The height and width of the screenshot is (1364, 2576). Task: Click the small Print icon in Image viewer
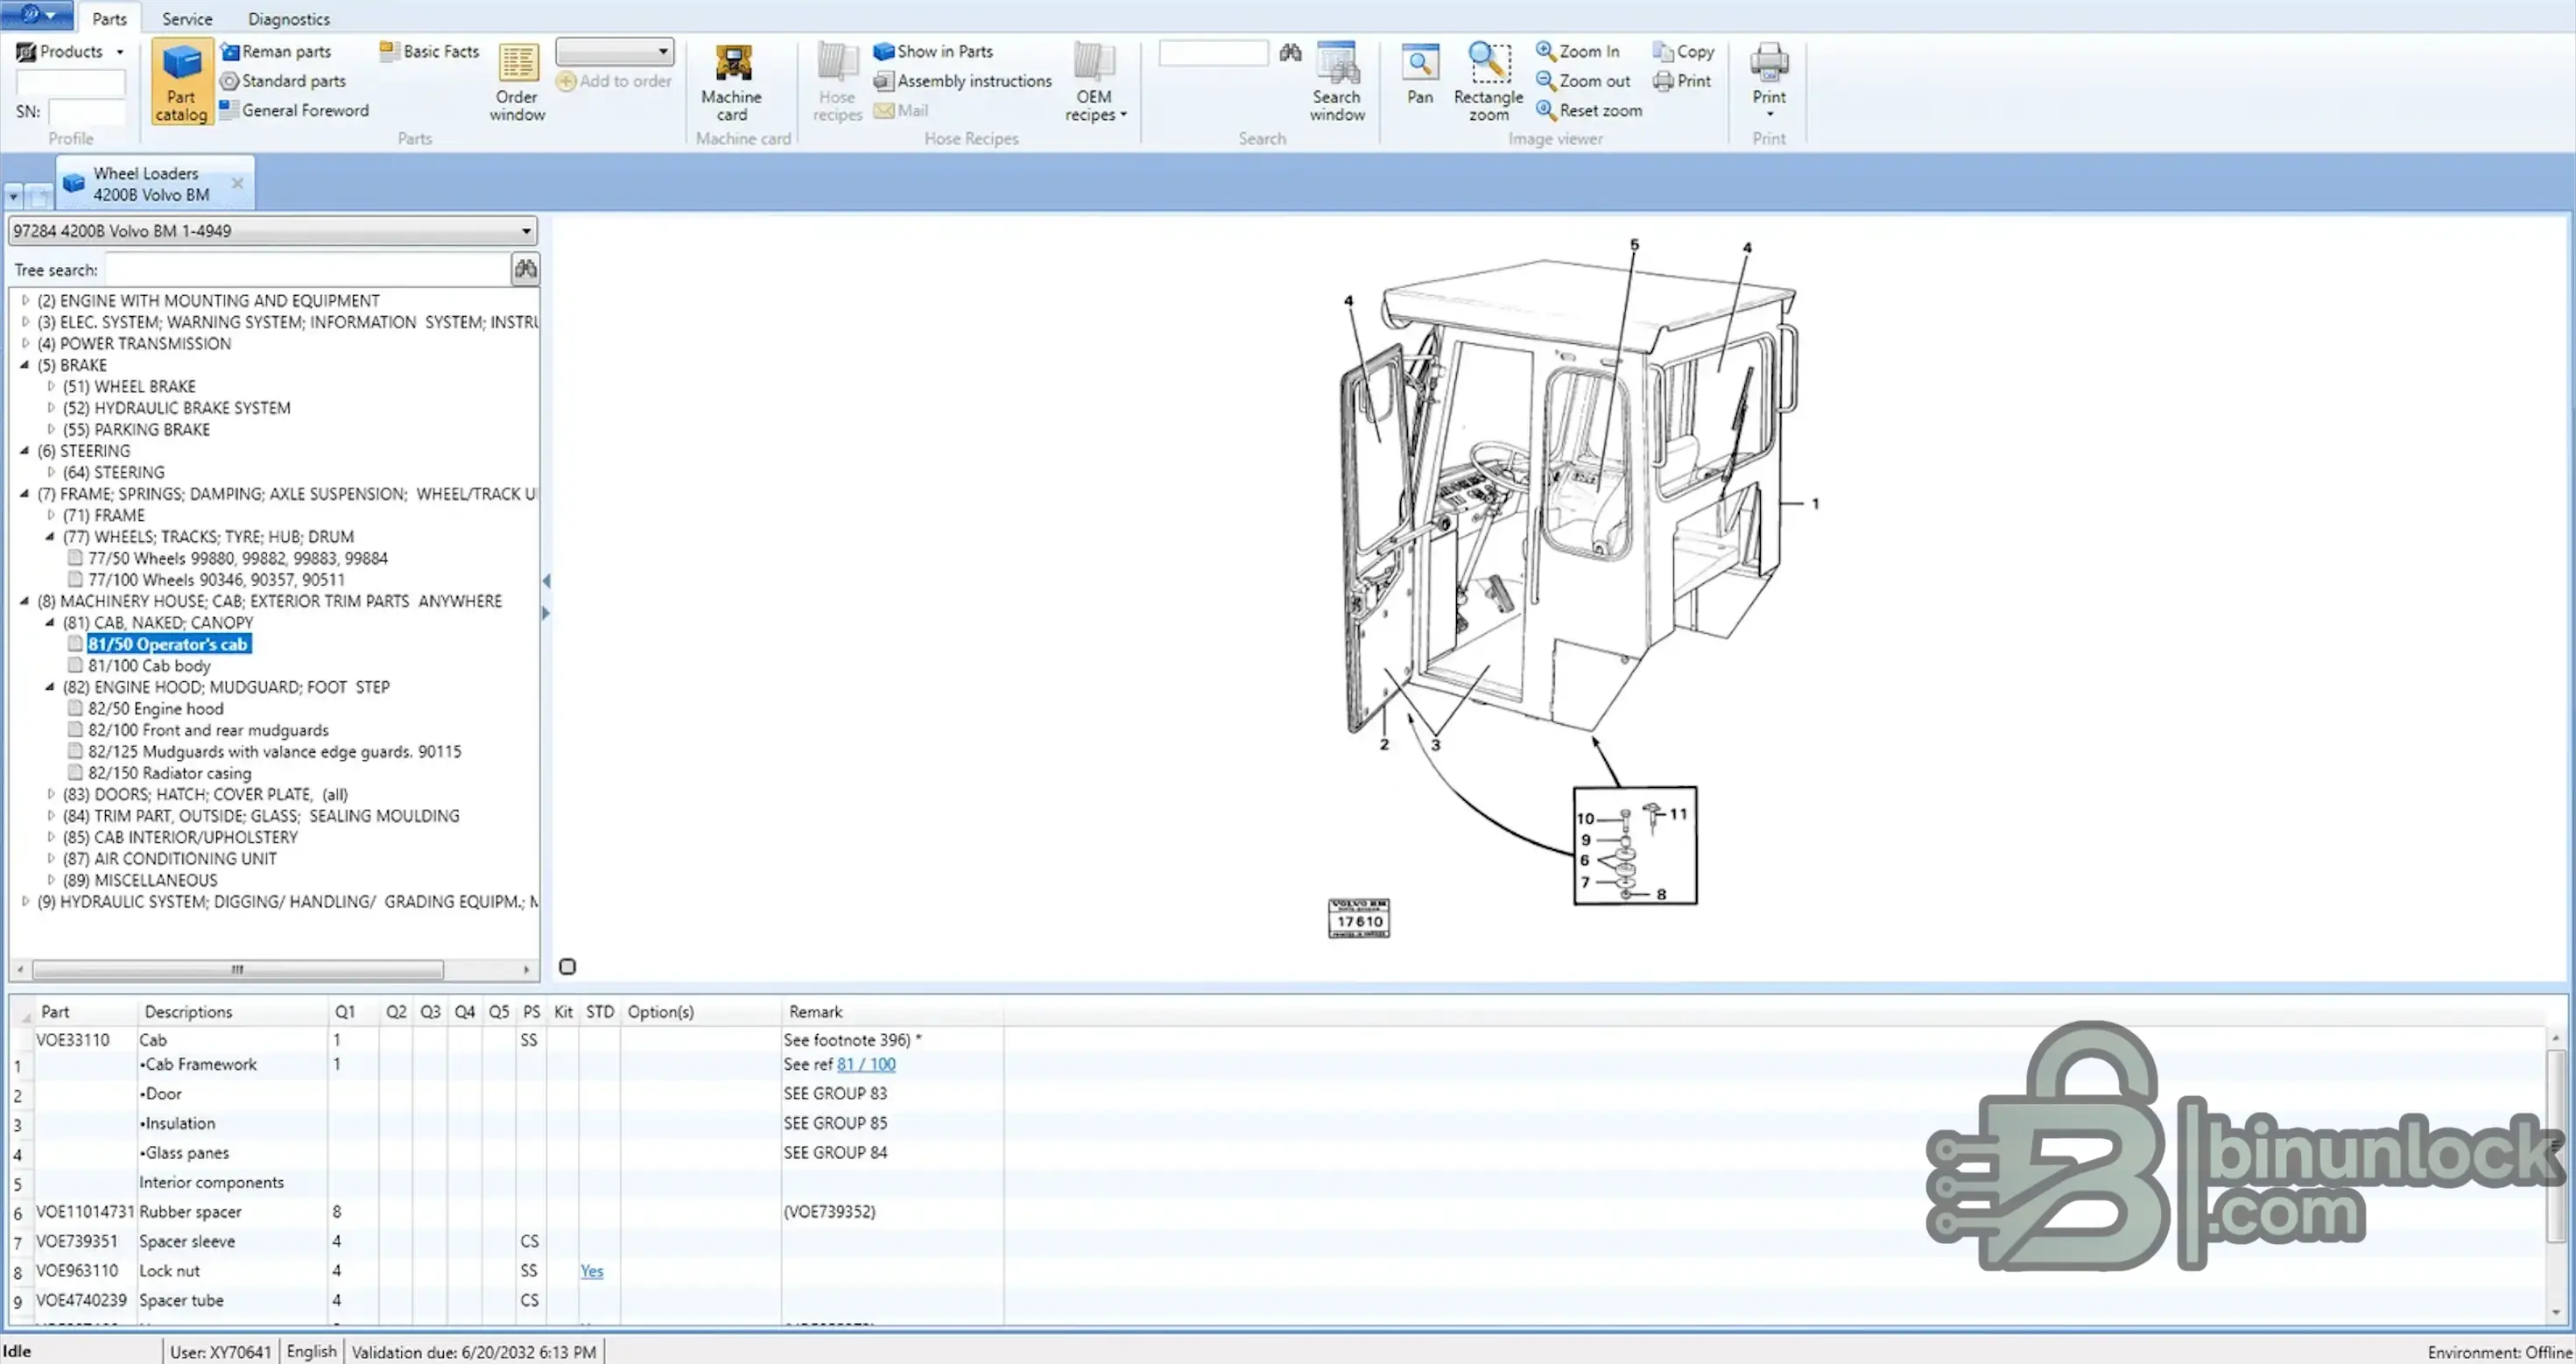pyautogui.click(x=1682, y=81)
